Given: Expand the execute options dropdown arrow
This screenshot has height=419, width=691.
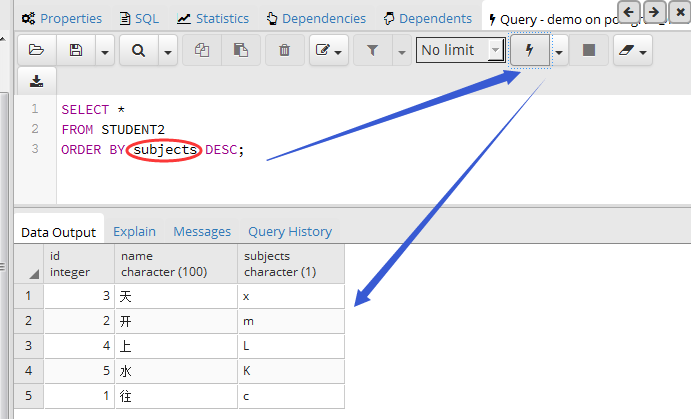Looking at the screenshot, I should tap(559, 51).
